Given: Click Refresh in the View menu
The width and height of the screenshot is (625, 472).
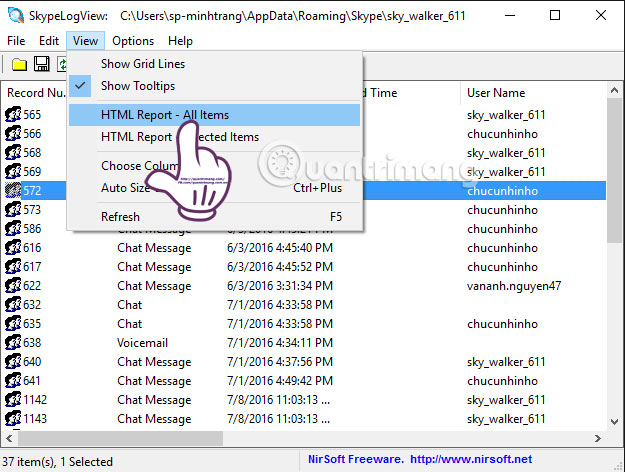Looking at the screenshot, I should click(214, 216).
